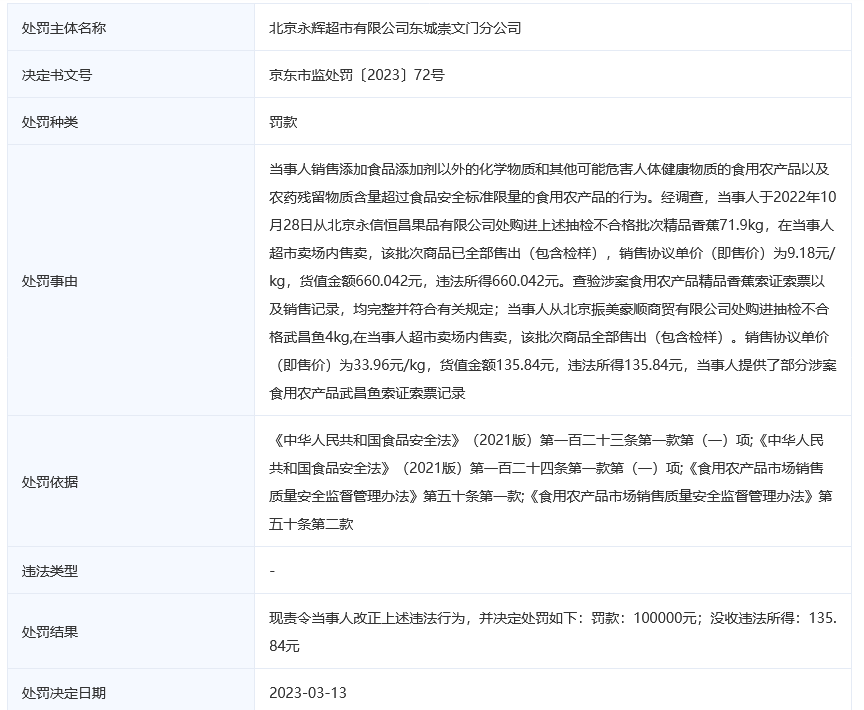
Task: Click the 处罚决定日期 row label
Action: [63, 692]
